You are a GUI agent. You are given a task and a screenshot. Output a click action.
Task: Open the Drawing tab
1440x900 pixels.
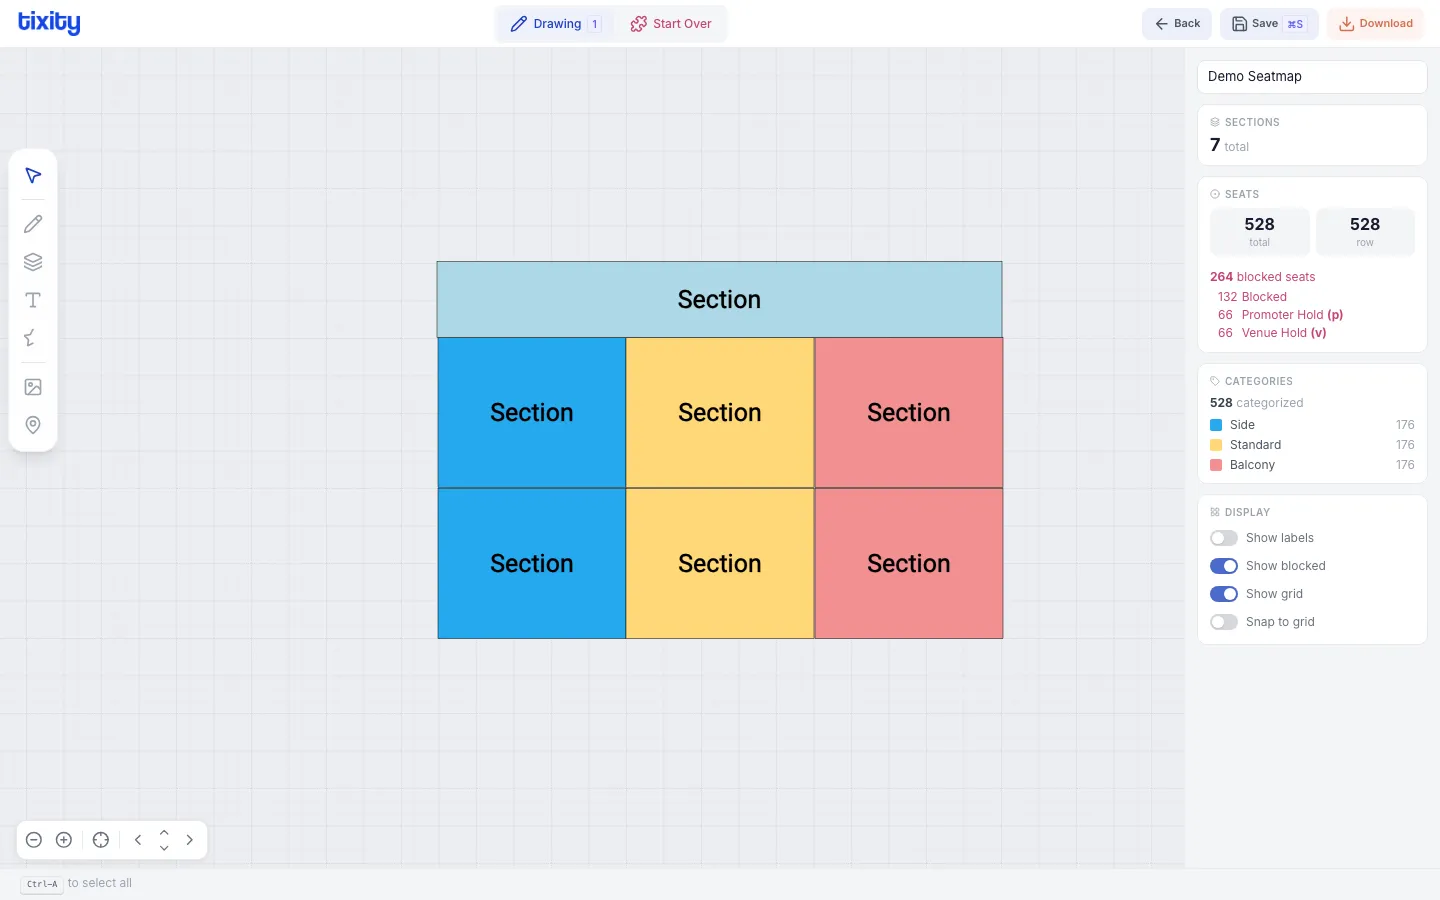pos(555,24)
